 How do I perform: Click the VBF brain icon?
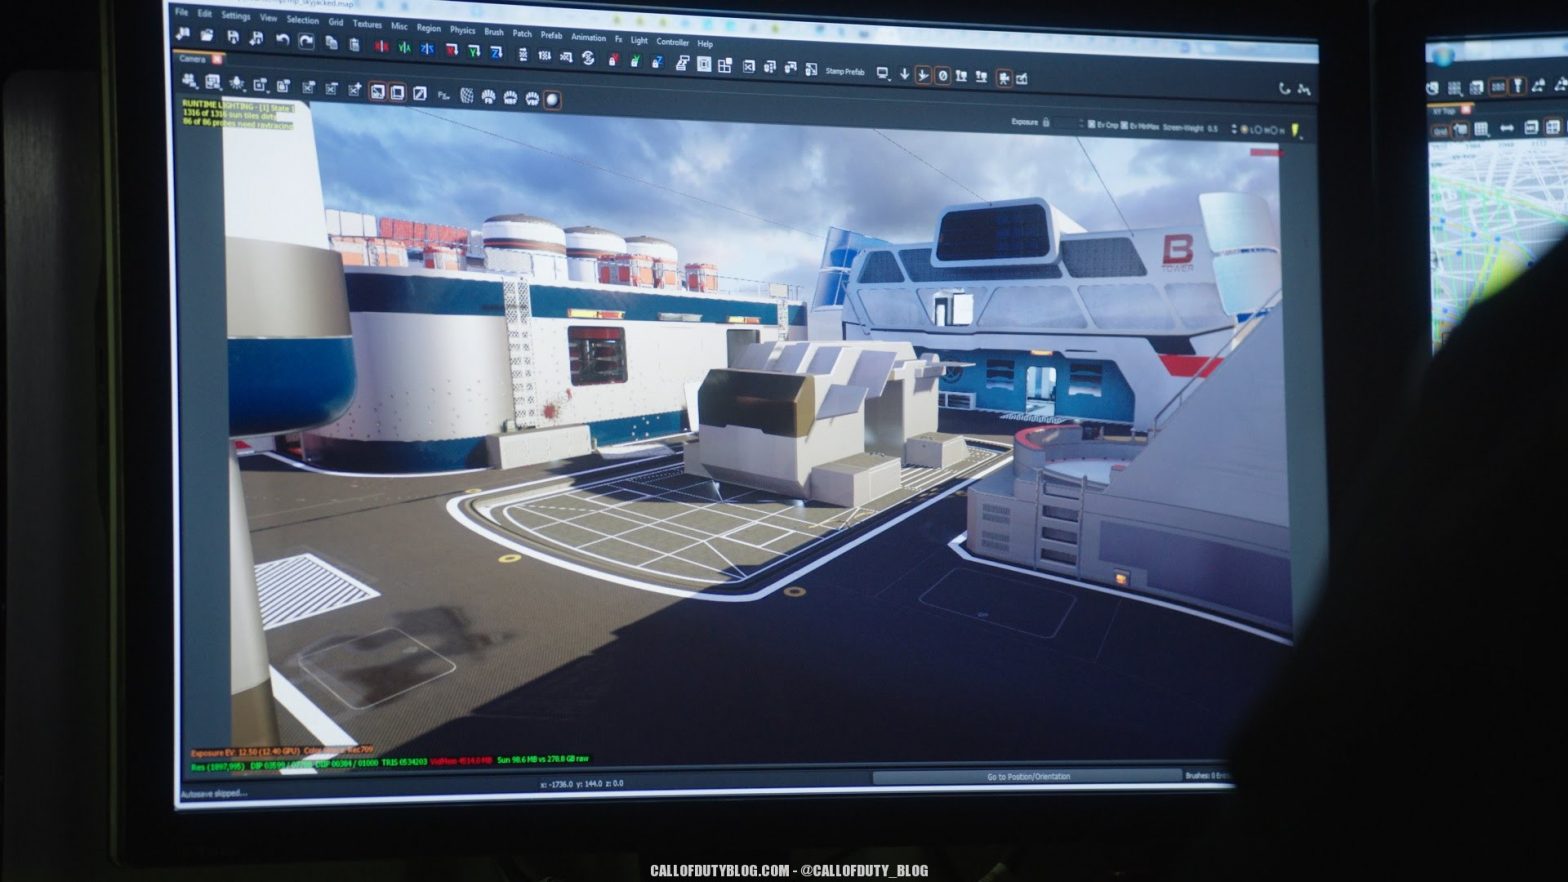[x=532, y=98]
